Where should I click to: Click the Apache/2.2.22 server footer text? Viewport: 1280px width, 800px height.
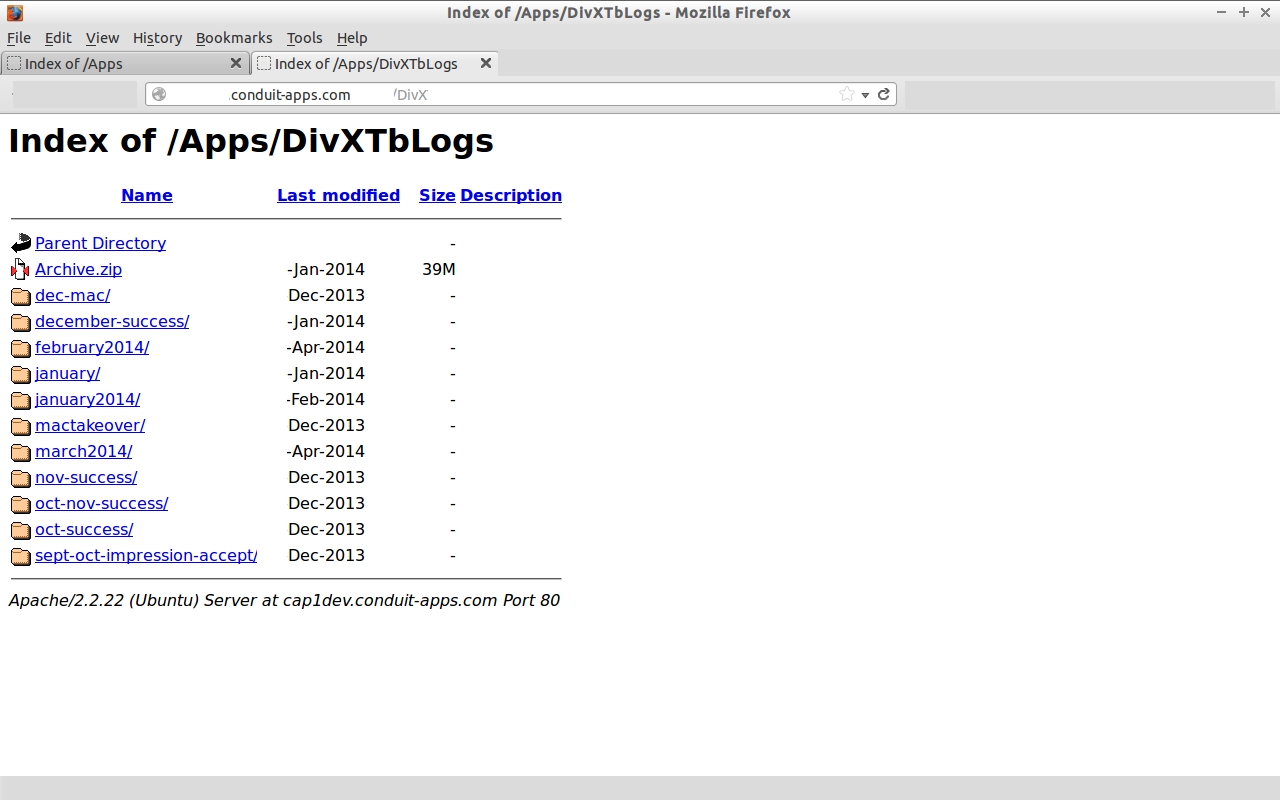click(284, 600)
